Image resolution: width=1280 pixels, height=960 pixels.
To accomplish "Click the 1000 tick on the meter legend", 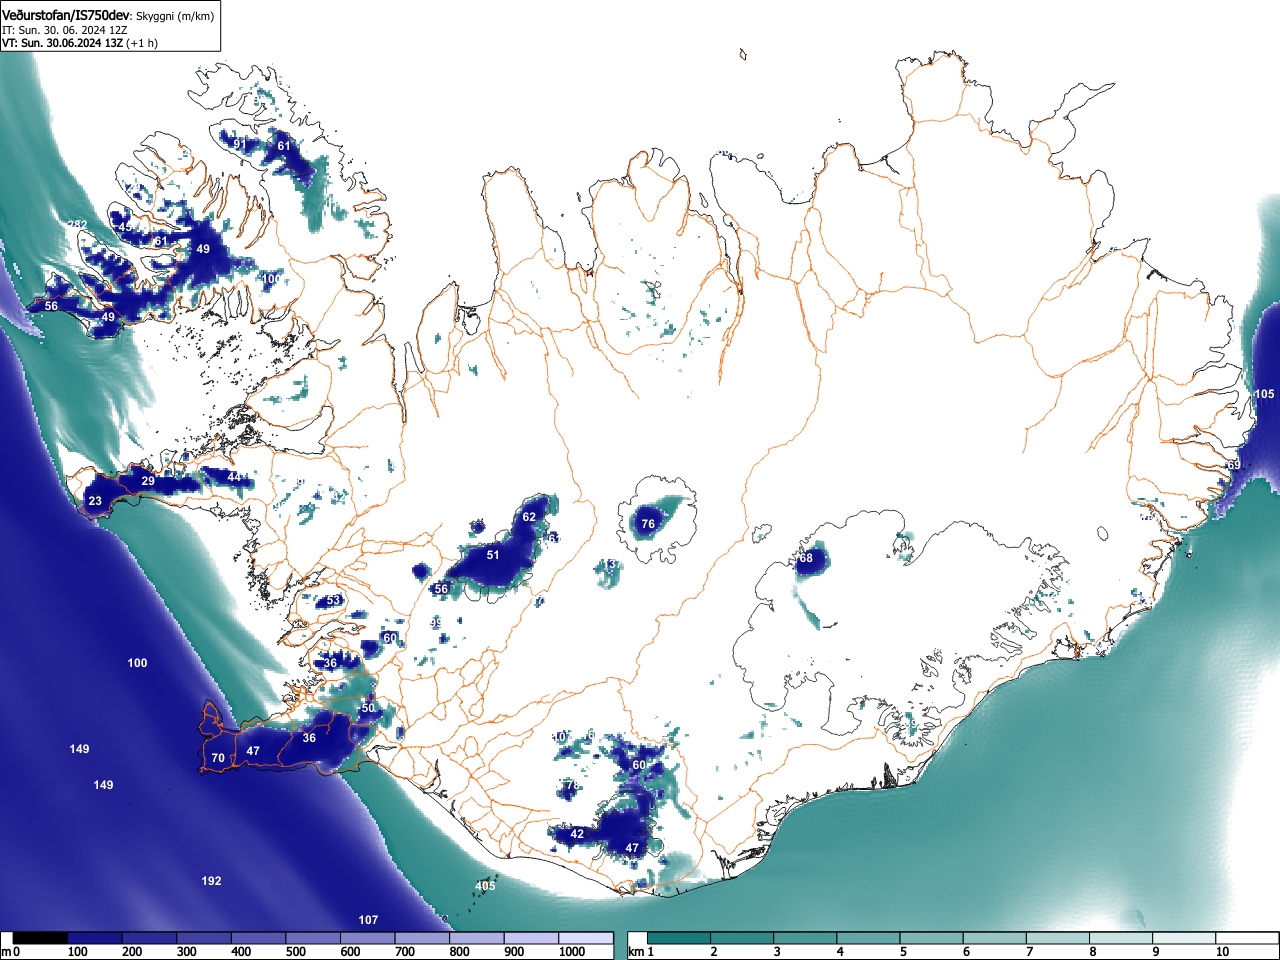I will (572, 952).
